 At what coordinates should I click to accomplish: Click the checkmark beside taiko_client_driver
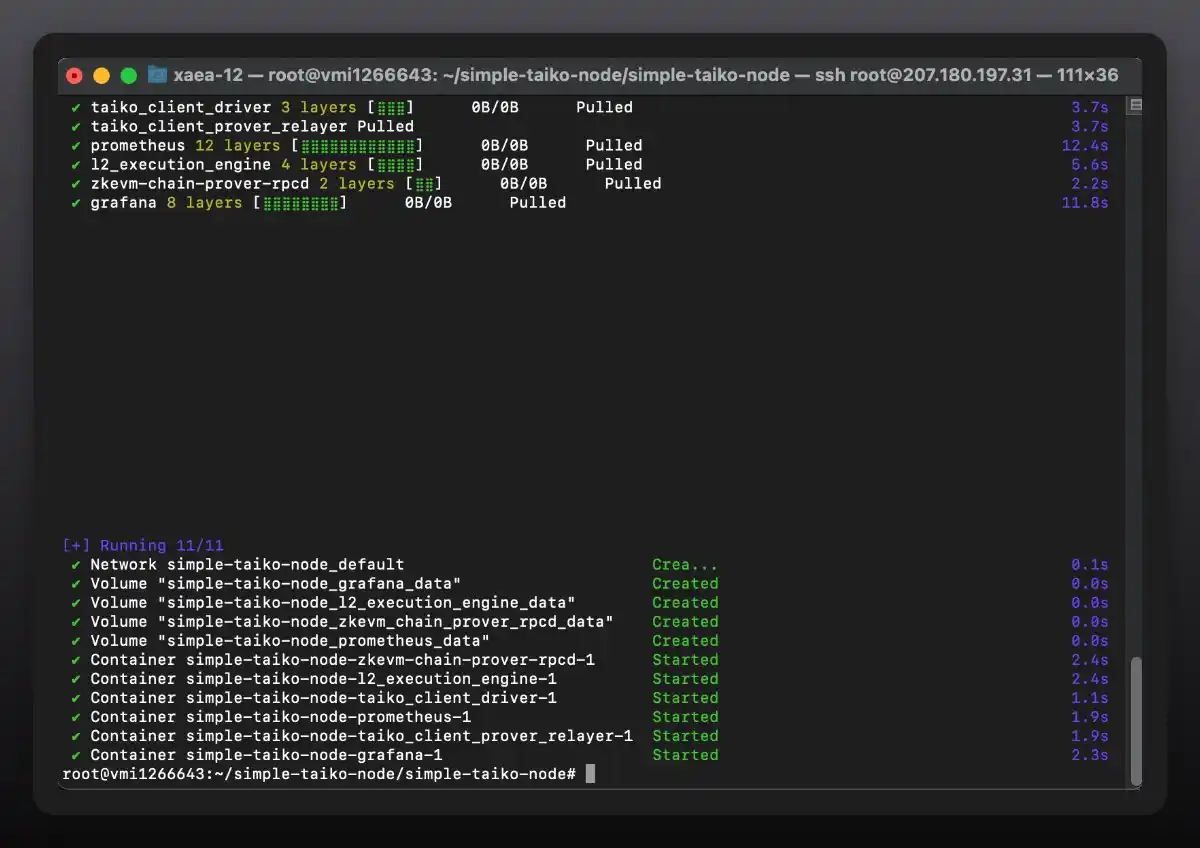[x=76, y=107]
